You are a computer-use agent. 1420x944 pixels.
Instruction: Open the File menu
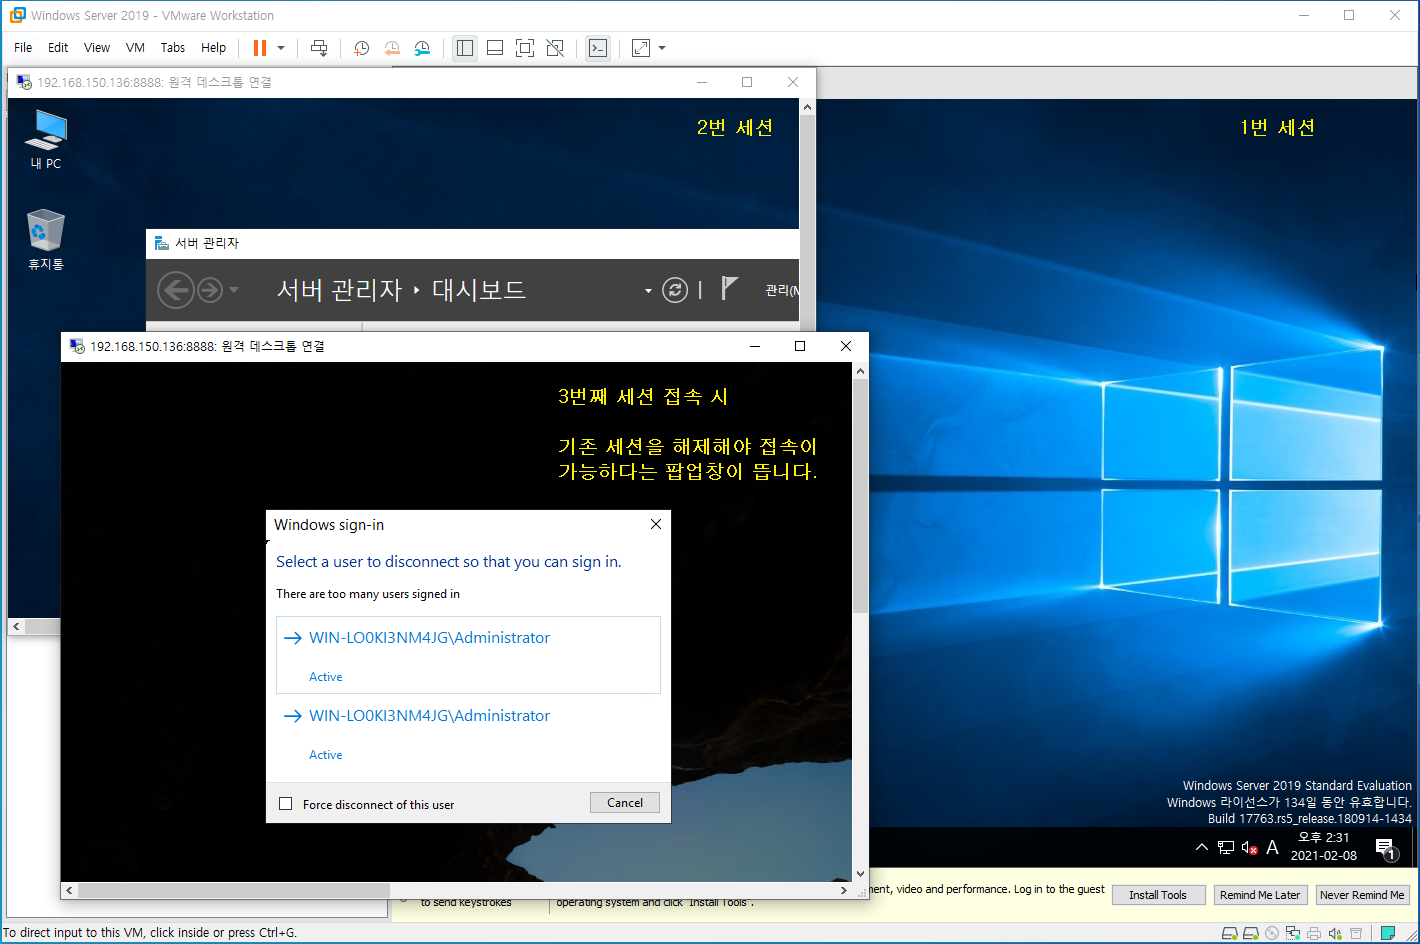[23, 47]
